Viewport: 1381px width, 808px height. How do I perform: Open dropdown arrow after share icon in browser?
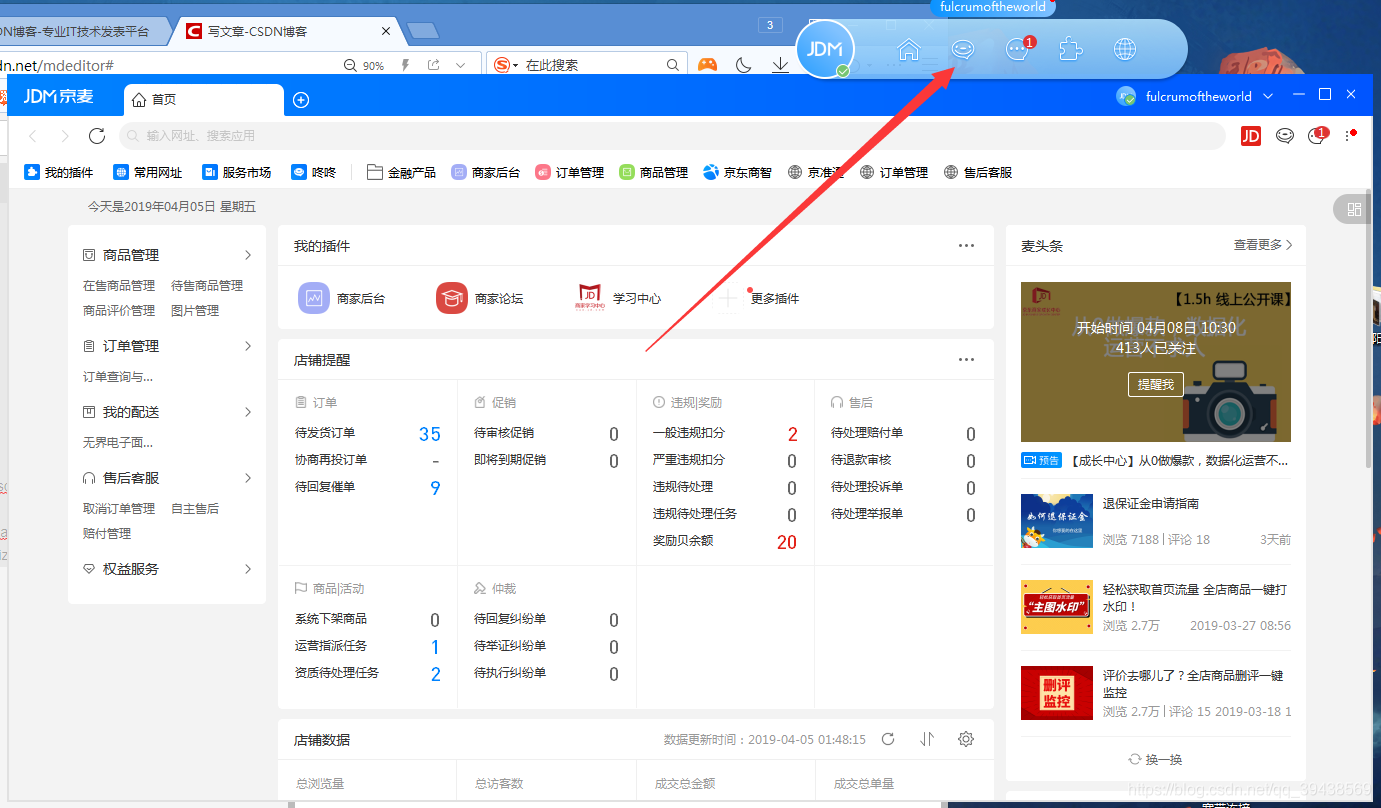coord(461,65)
